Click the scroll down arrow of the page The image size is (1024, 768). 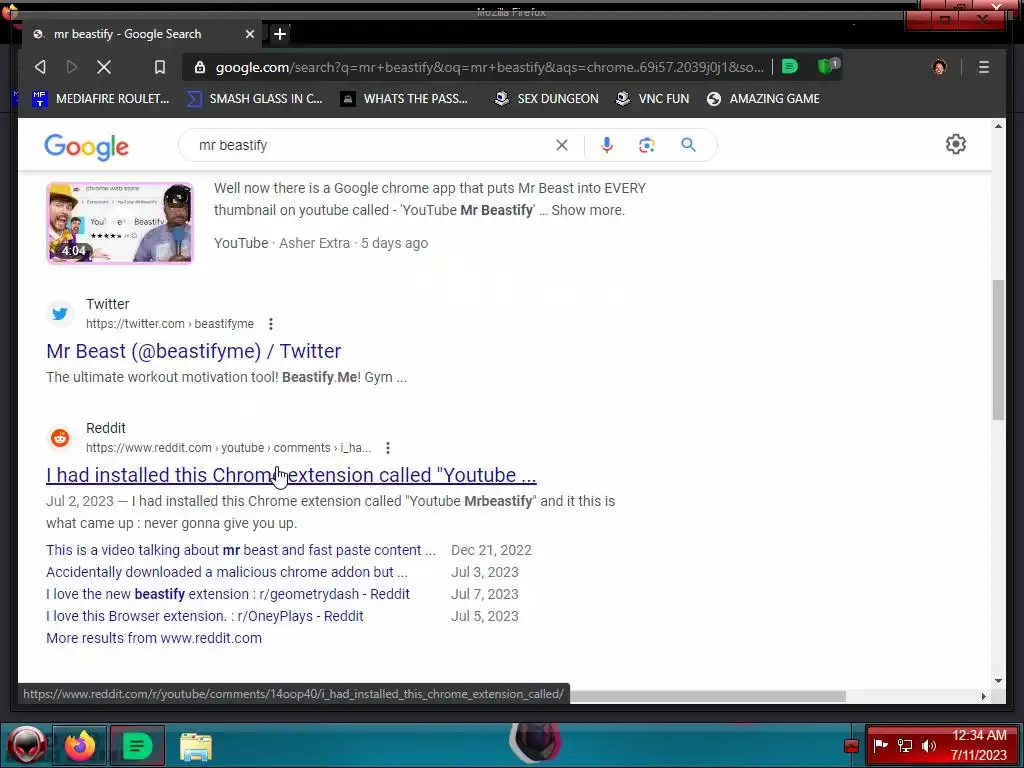point(998,680)
